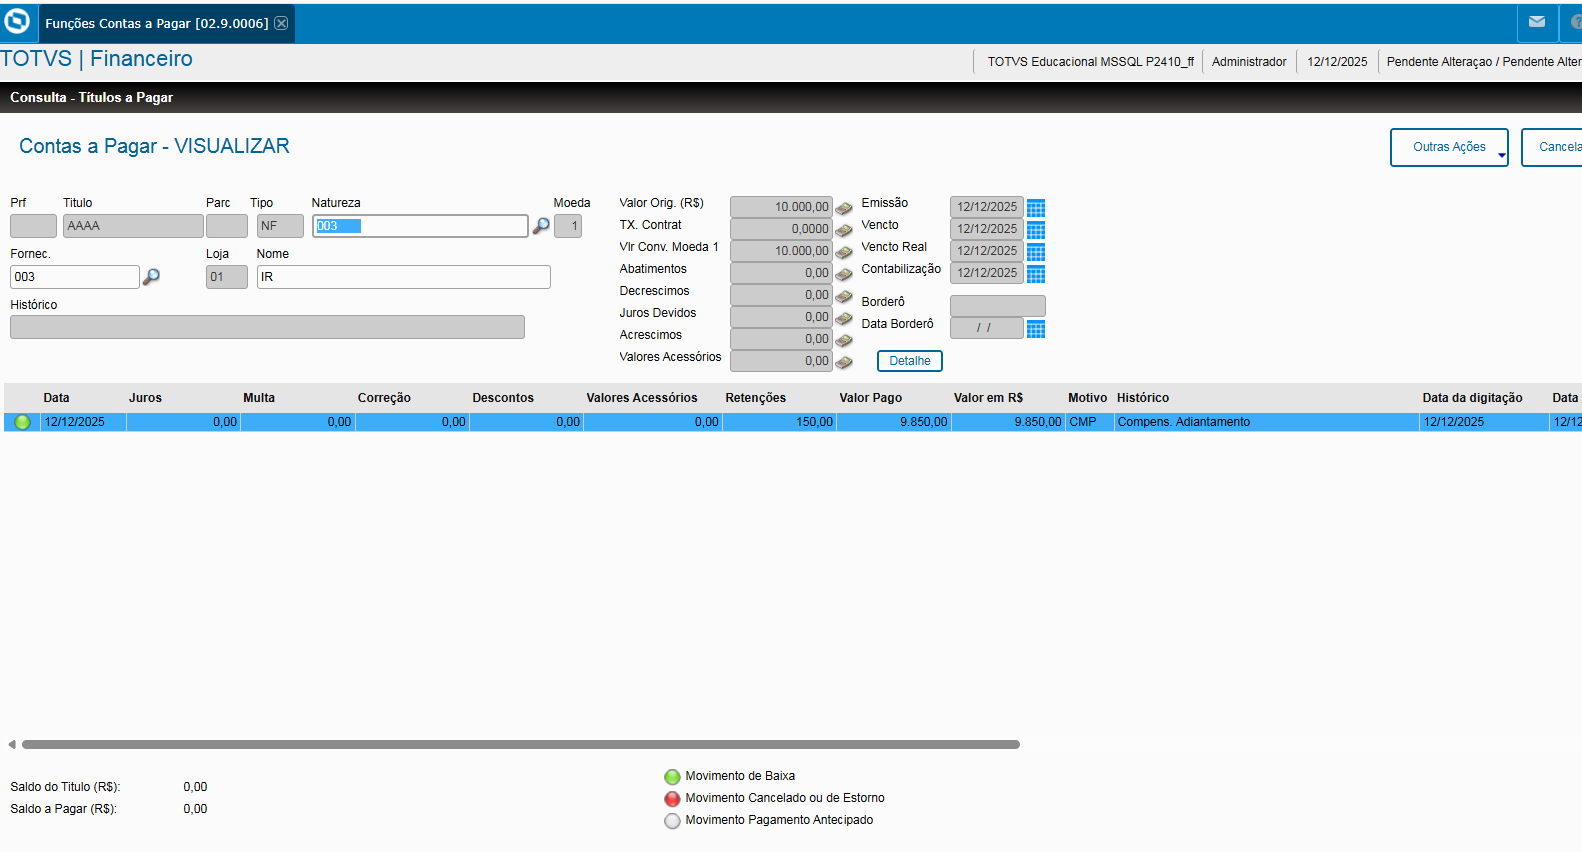Click Valor Pago column header

pyautogui.click(x=871, y=398)
